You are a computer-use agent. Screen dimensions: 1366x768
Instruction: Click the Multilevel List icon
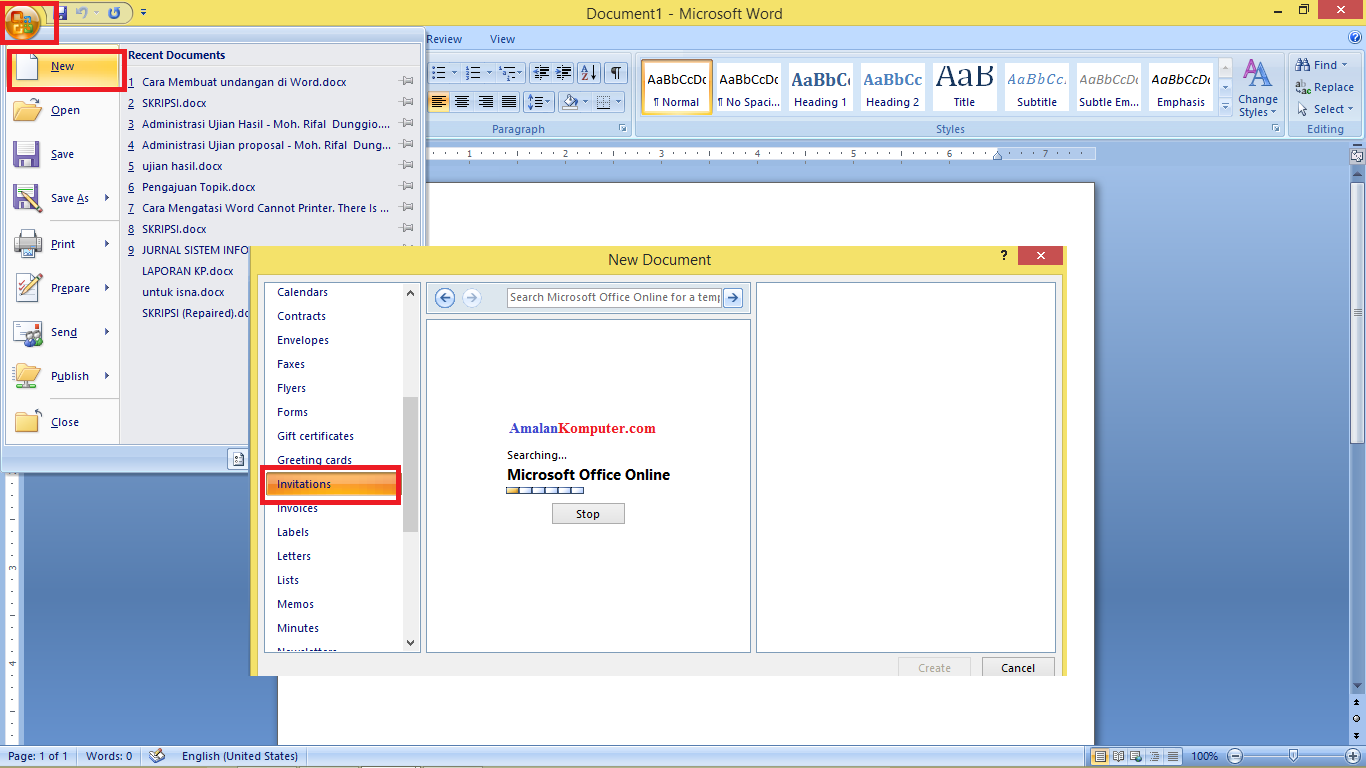(x=510, y=72)
